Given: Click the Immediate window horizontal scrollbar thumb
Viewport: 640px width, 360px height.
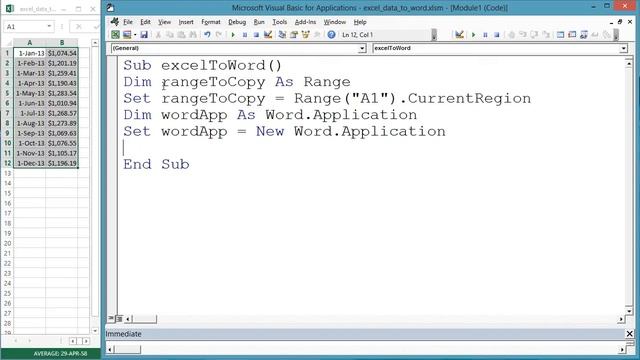Looking at the screenshot, I should (127, 349).
